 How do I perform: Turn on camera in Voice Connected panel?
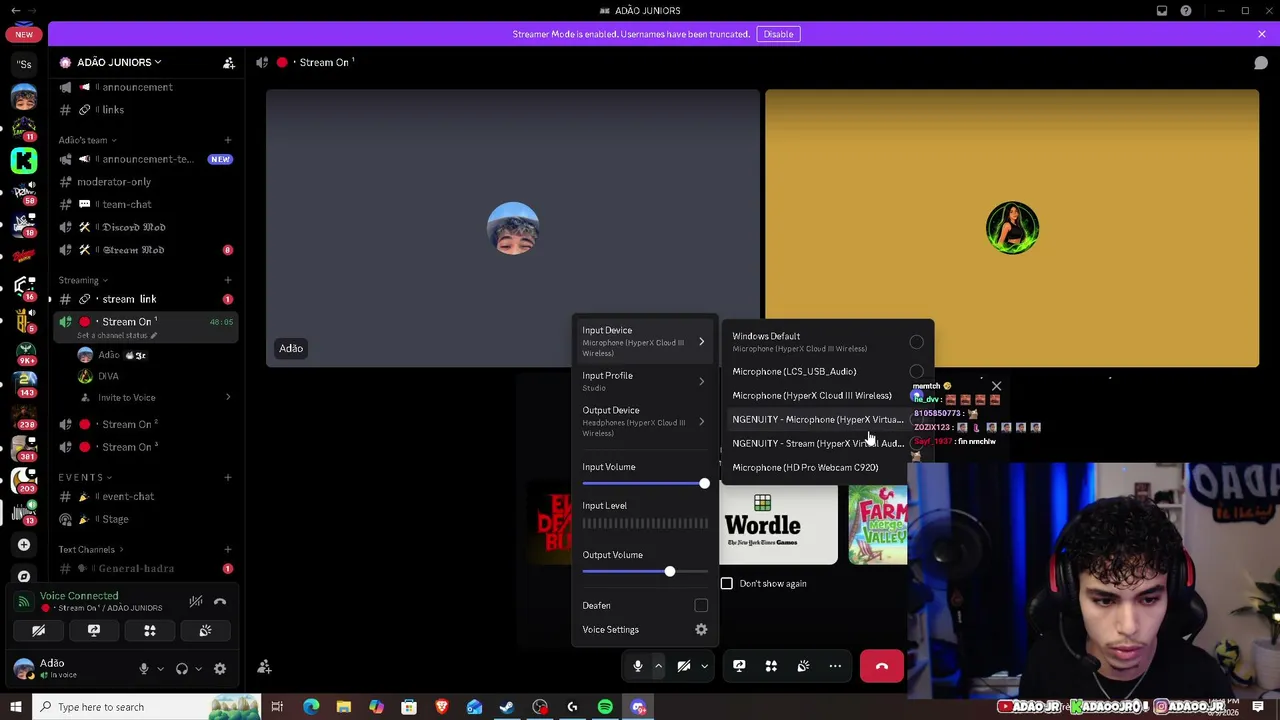(38, 631)
